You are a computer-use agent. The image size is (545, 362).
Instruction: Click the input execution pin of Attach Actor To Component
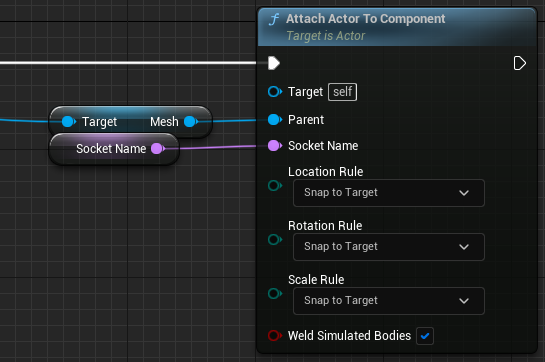coord(274,63)
